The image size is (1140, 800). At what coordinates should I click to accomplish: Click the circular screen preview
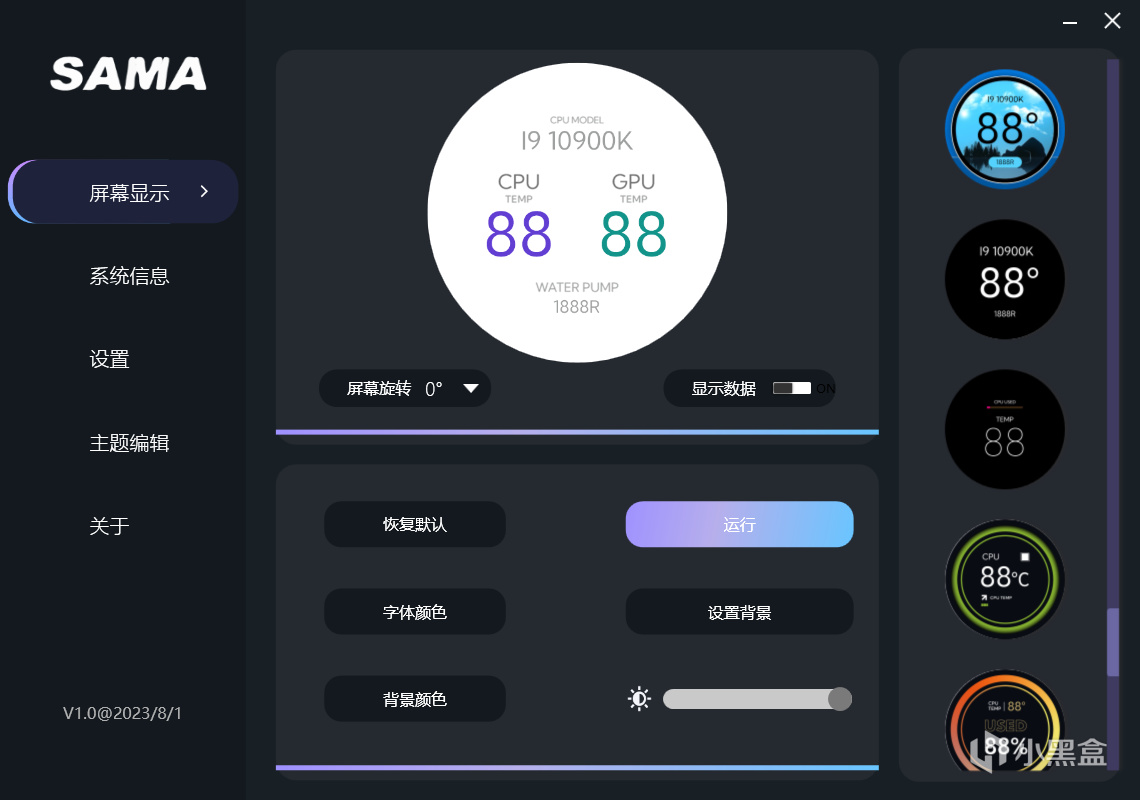pos(577,212)
